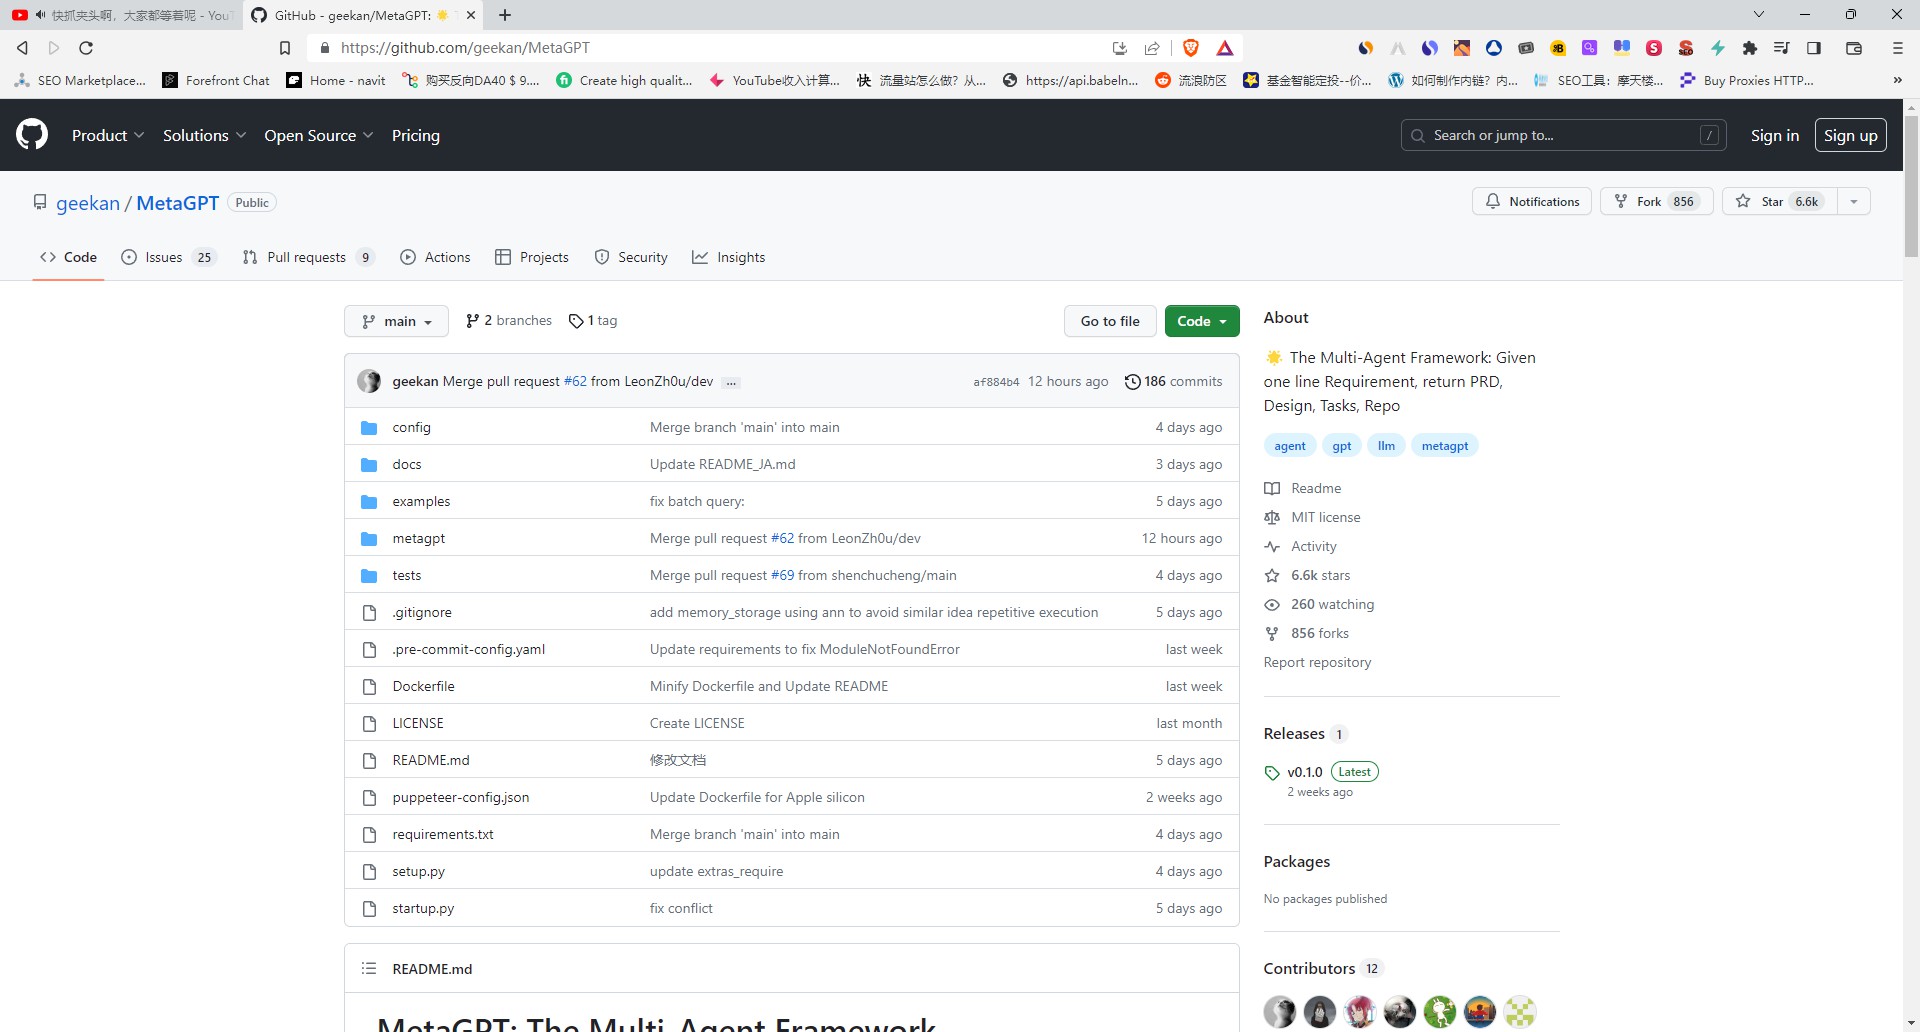Click the Sign up button
This screenshot has width=1920, height=1032.
[x=1851, y=135]
